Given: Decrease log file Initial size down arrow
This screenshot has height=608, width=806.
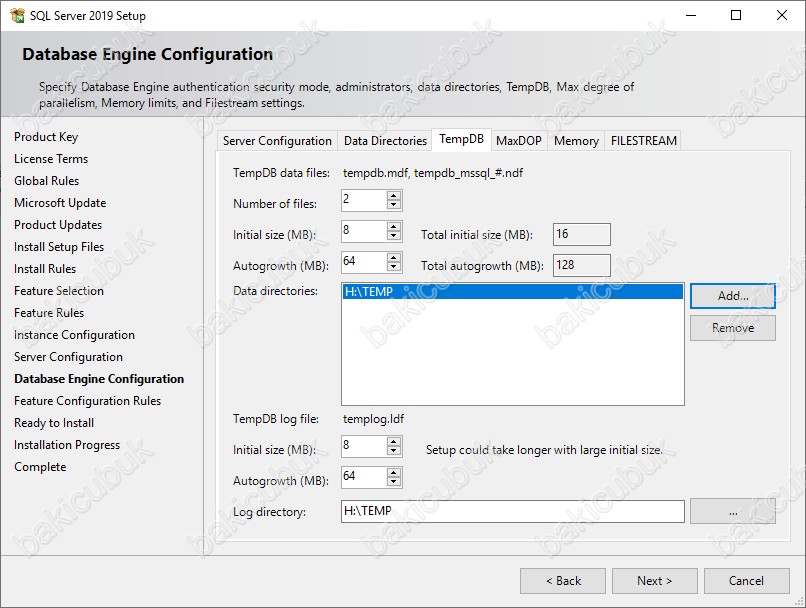Looking at the screenshot, I should coord(394,450).
